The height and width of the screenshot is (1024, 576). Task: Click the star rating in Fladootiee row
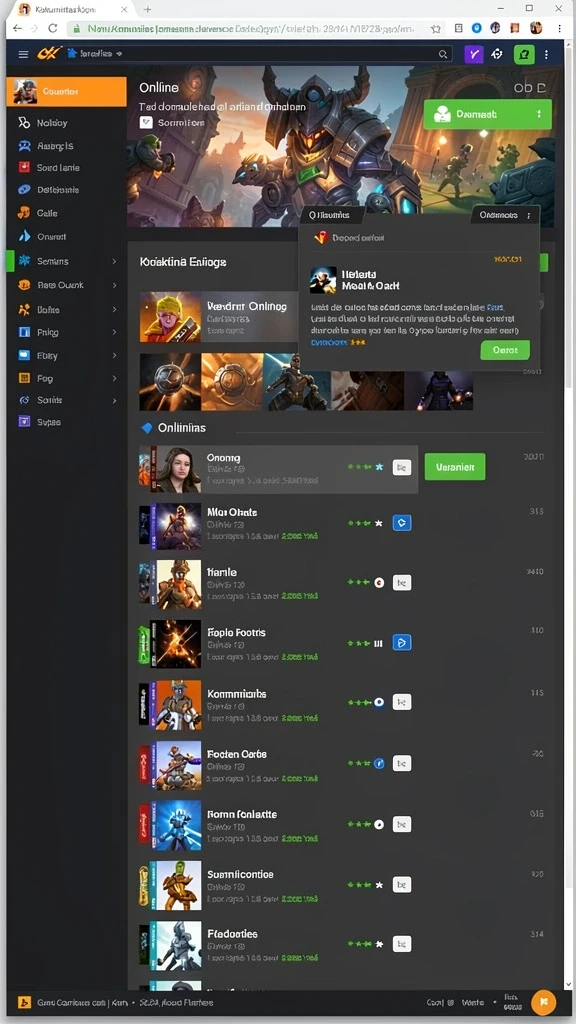coord(365,944)
